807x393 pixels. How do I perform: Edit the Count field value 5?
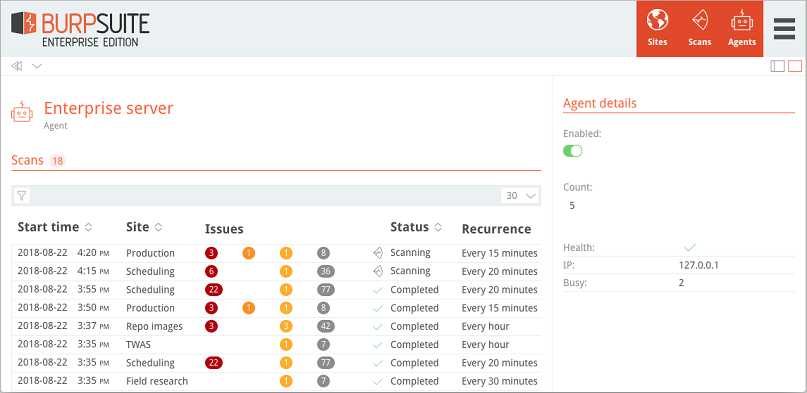572,206
